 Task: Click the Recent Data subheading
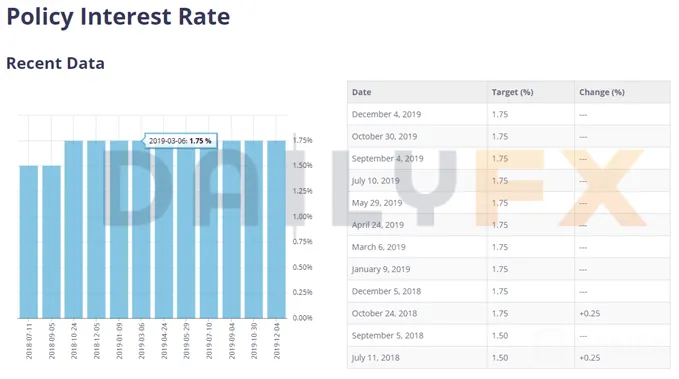pyautogui.click(x=55, y=63)
